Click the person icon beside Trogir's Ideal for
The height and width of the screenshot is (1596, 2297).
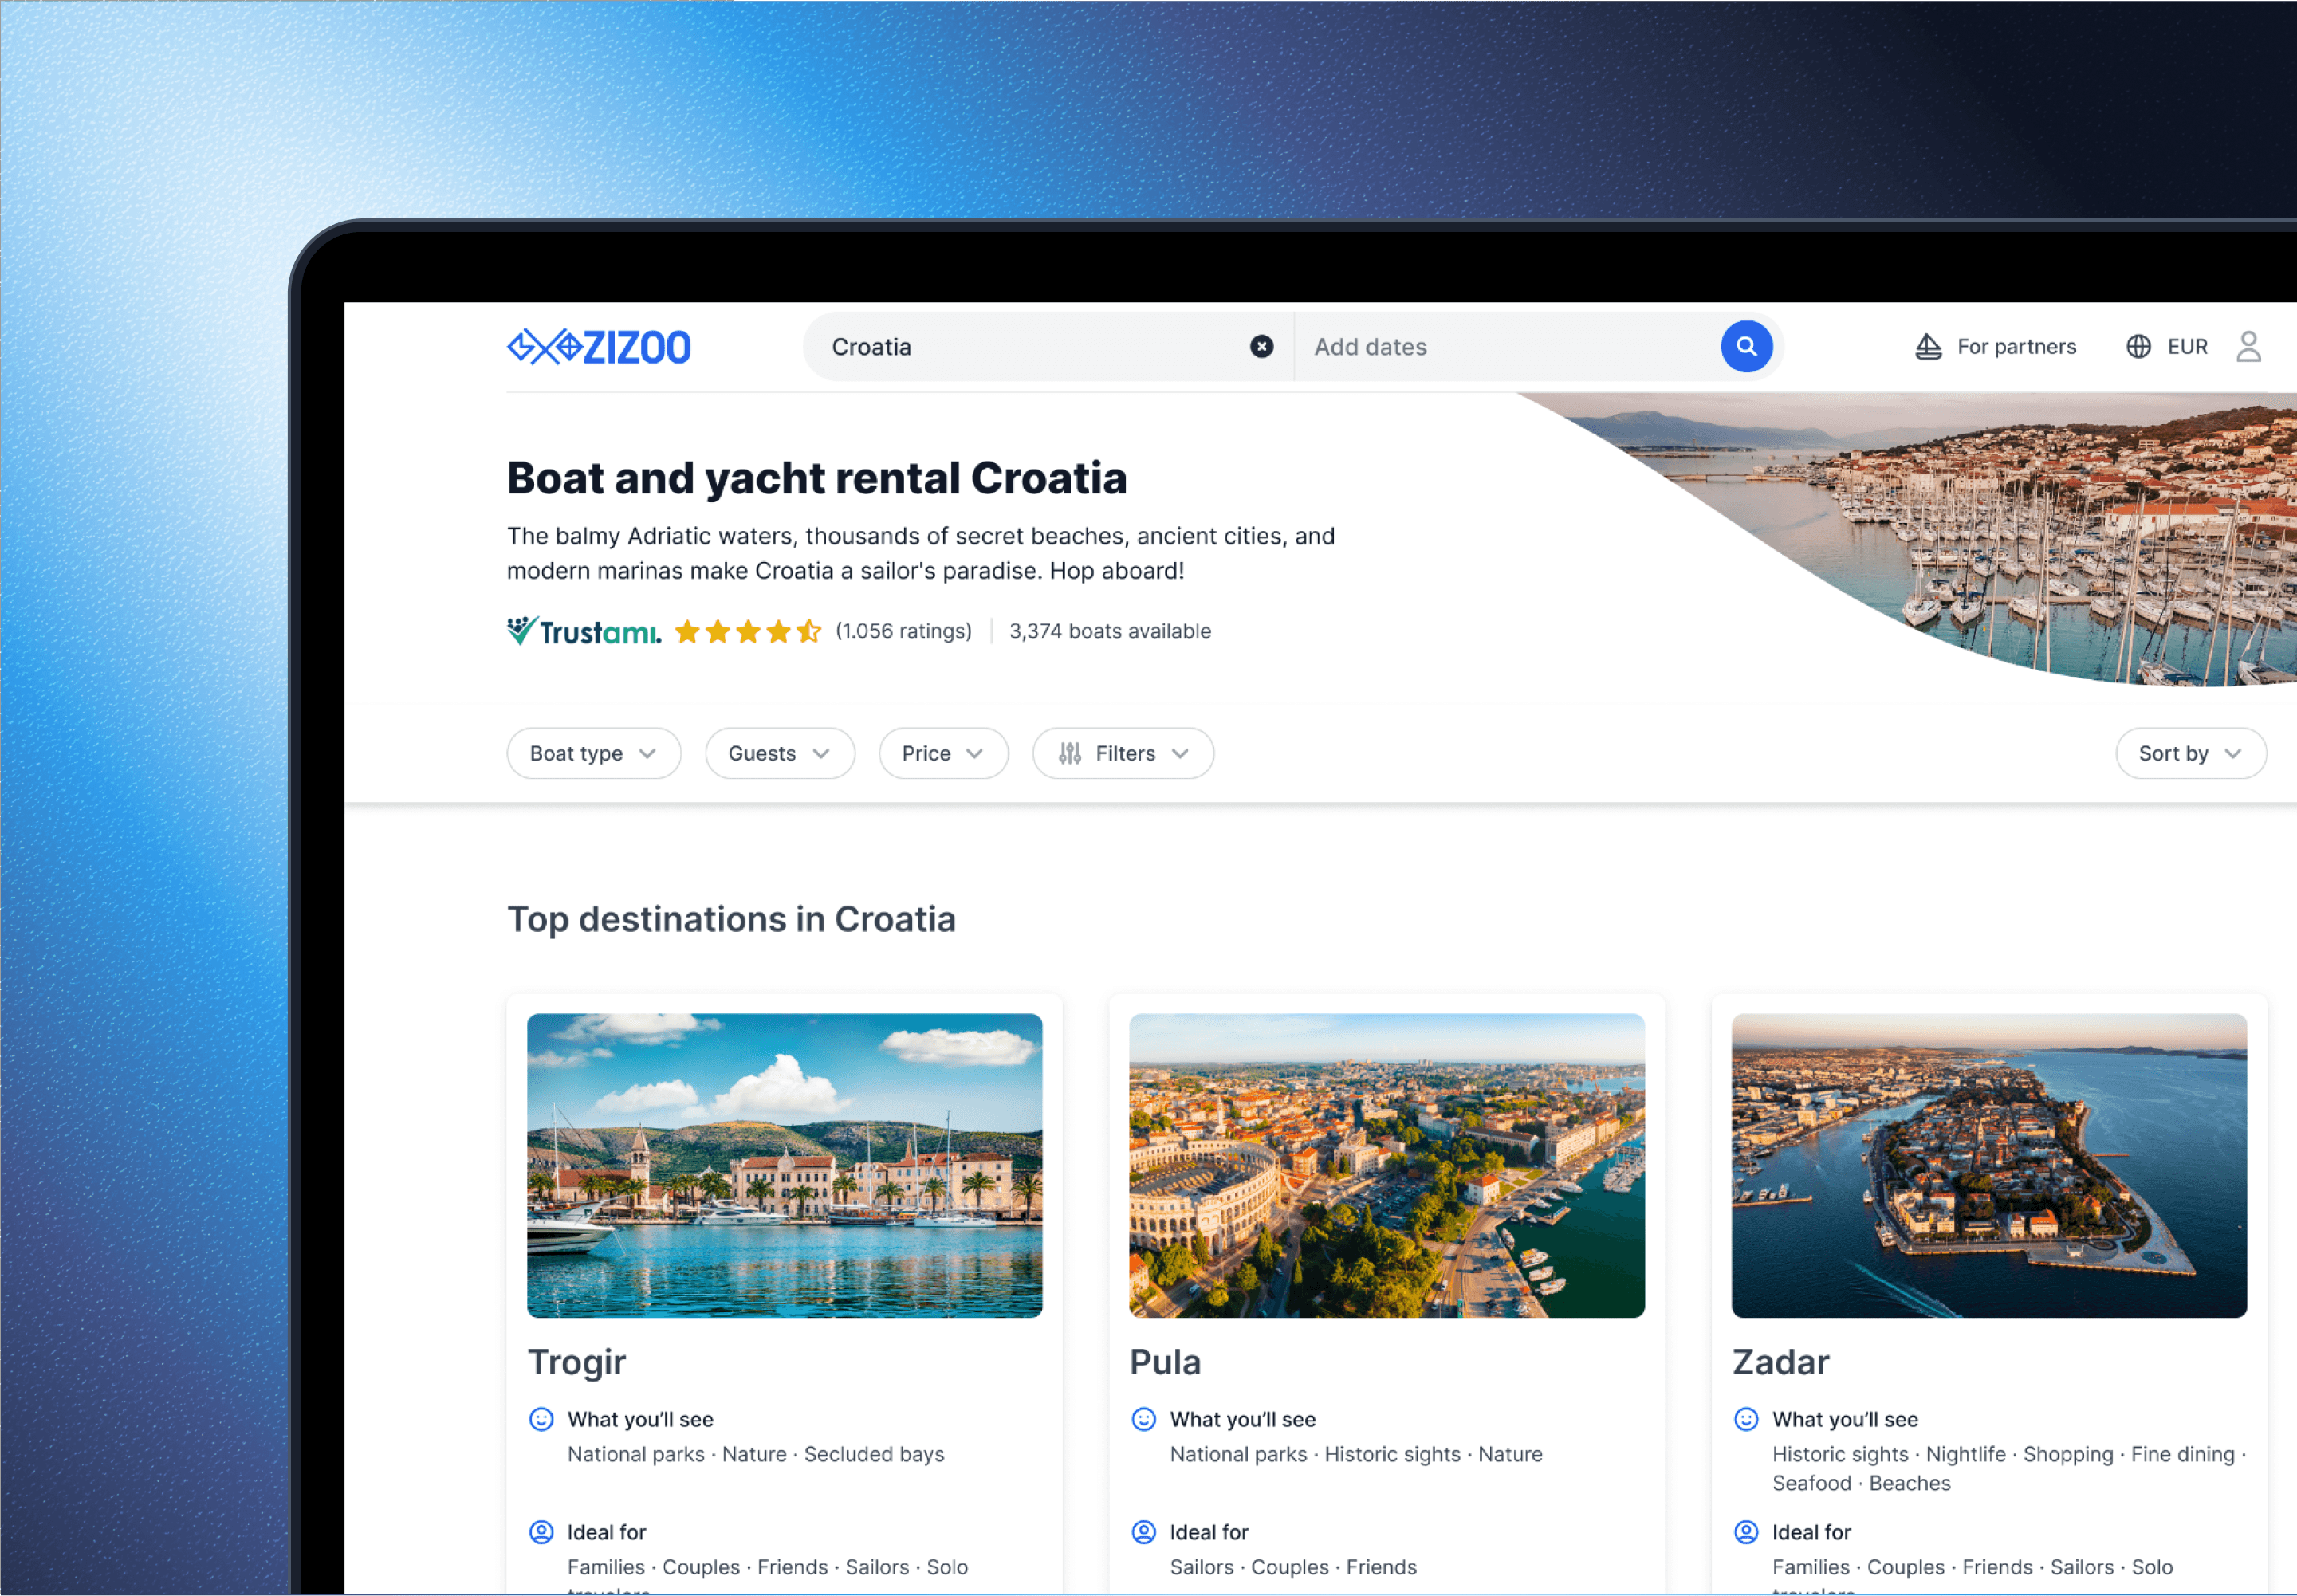pyautogui.click(x=541, y=1532)
